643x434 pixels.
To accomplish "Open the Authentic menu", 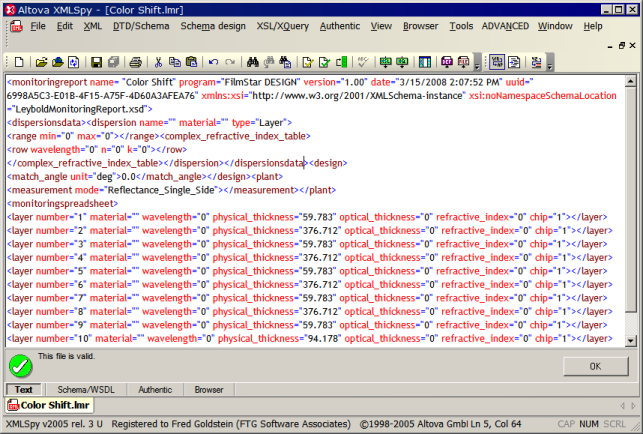I will [x=340, y=26].
